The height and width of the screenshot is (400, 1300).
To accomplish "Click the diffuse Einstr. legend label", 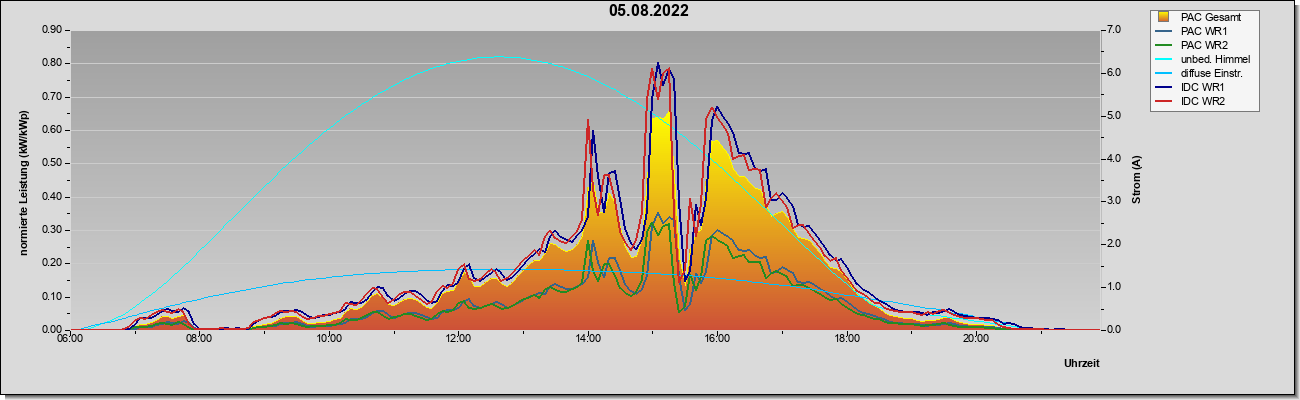I will click(x=1213, y=73).
